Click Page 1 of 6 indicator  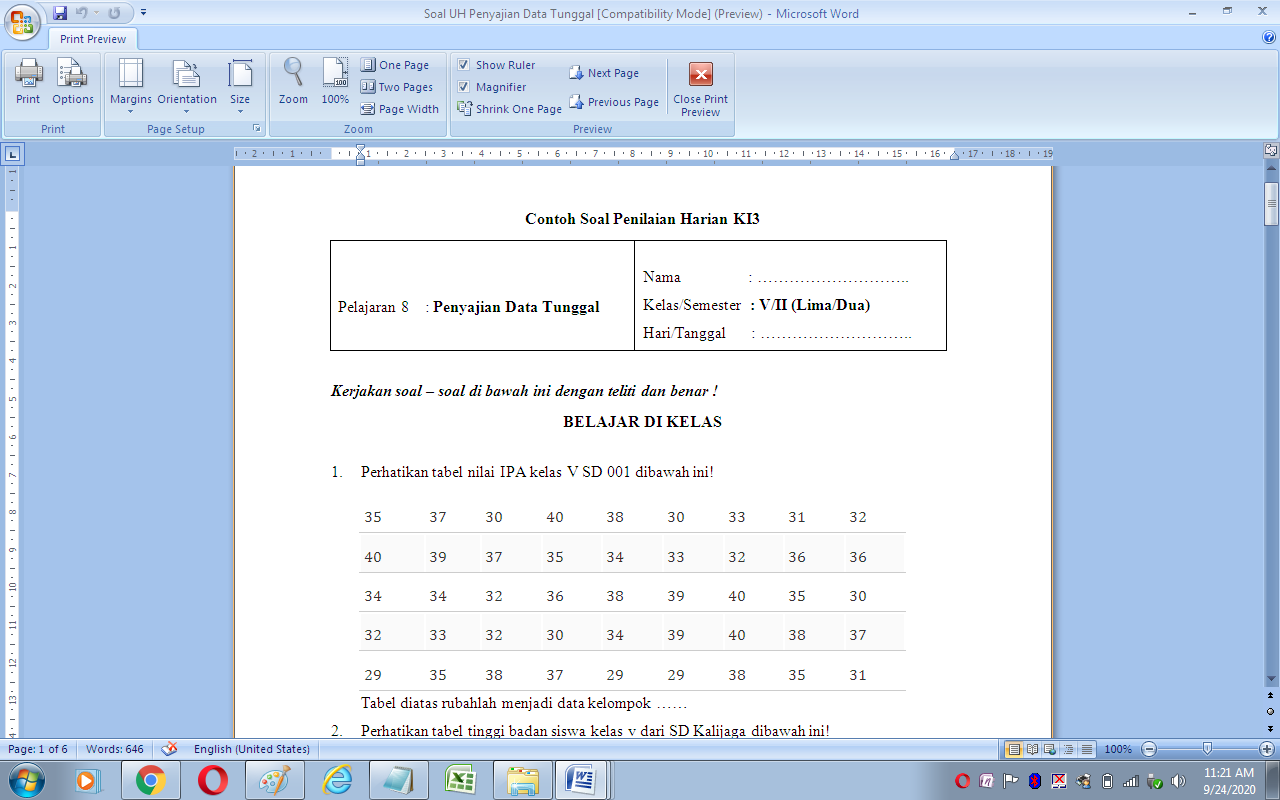click(x=38, y=749)
